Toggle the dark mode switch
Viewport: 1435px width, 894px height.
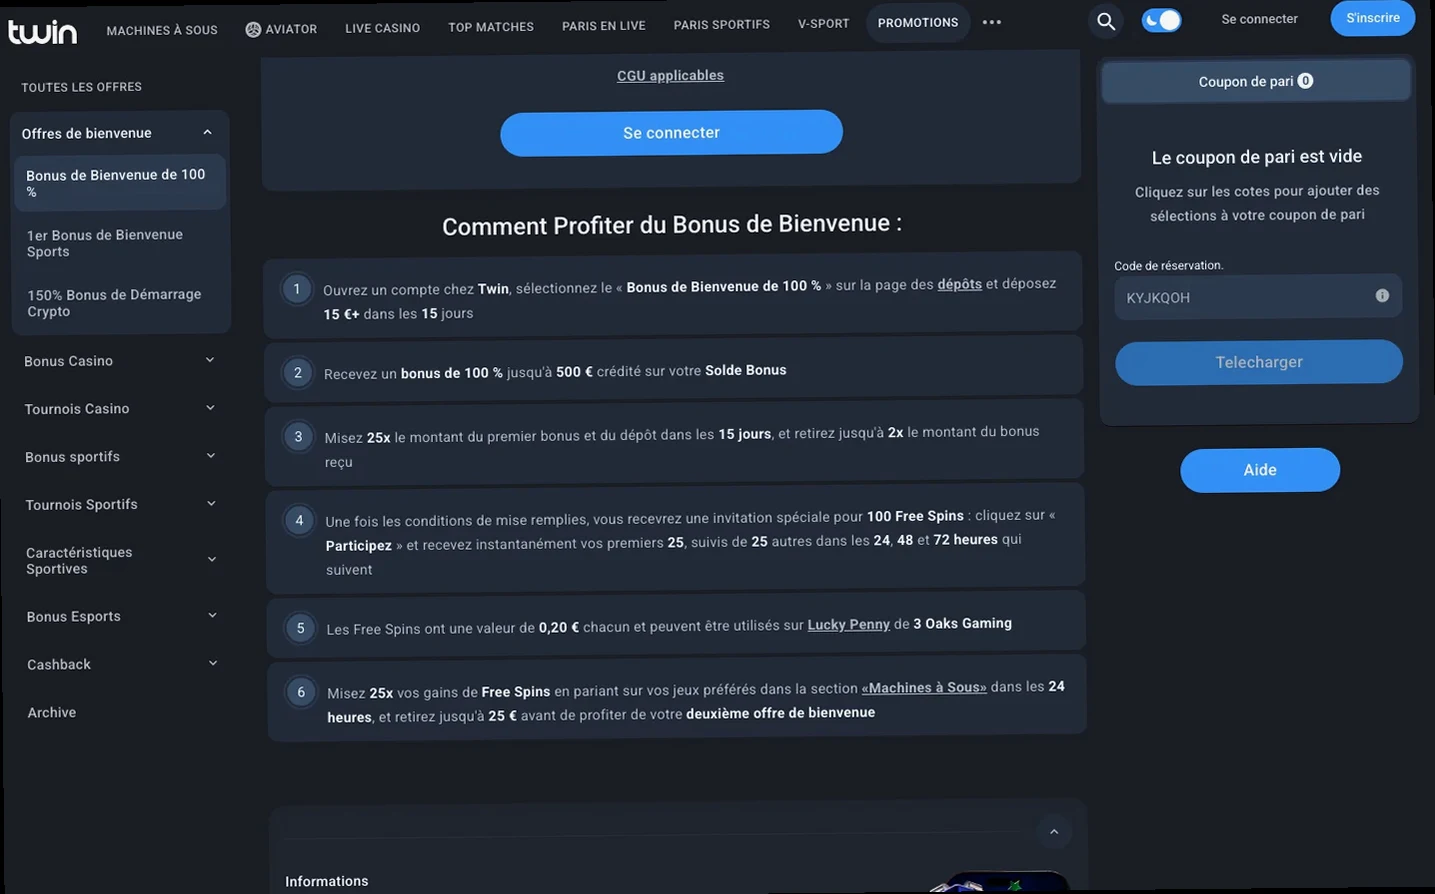click(1161, 20)
